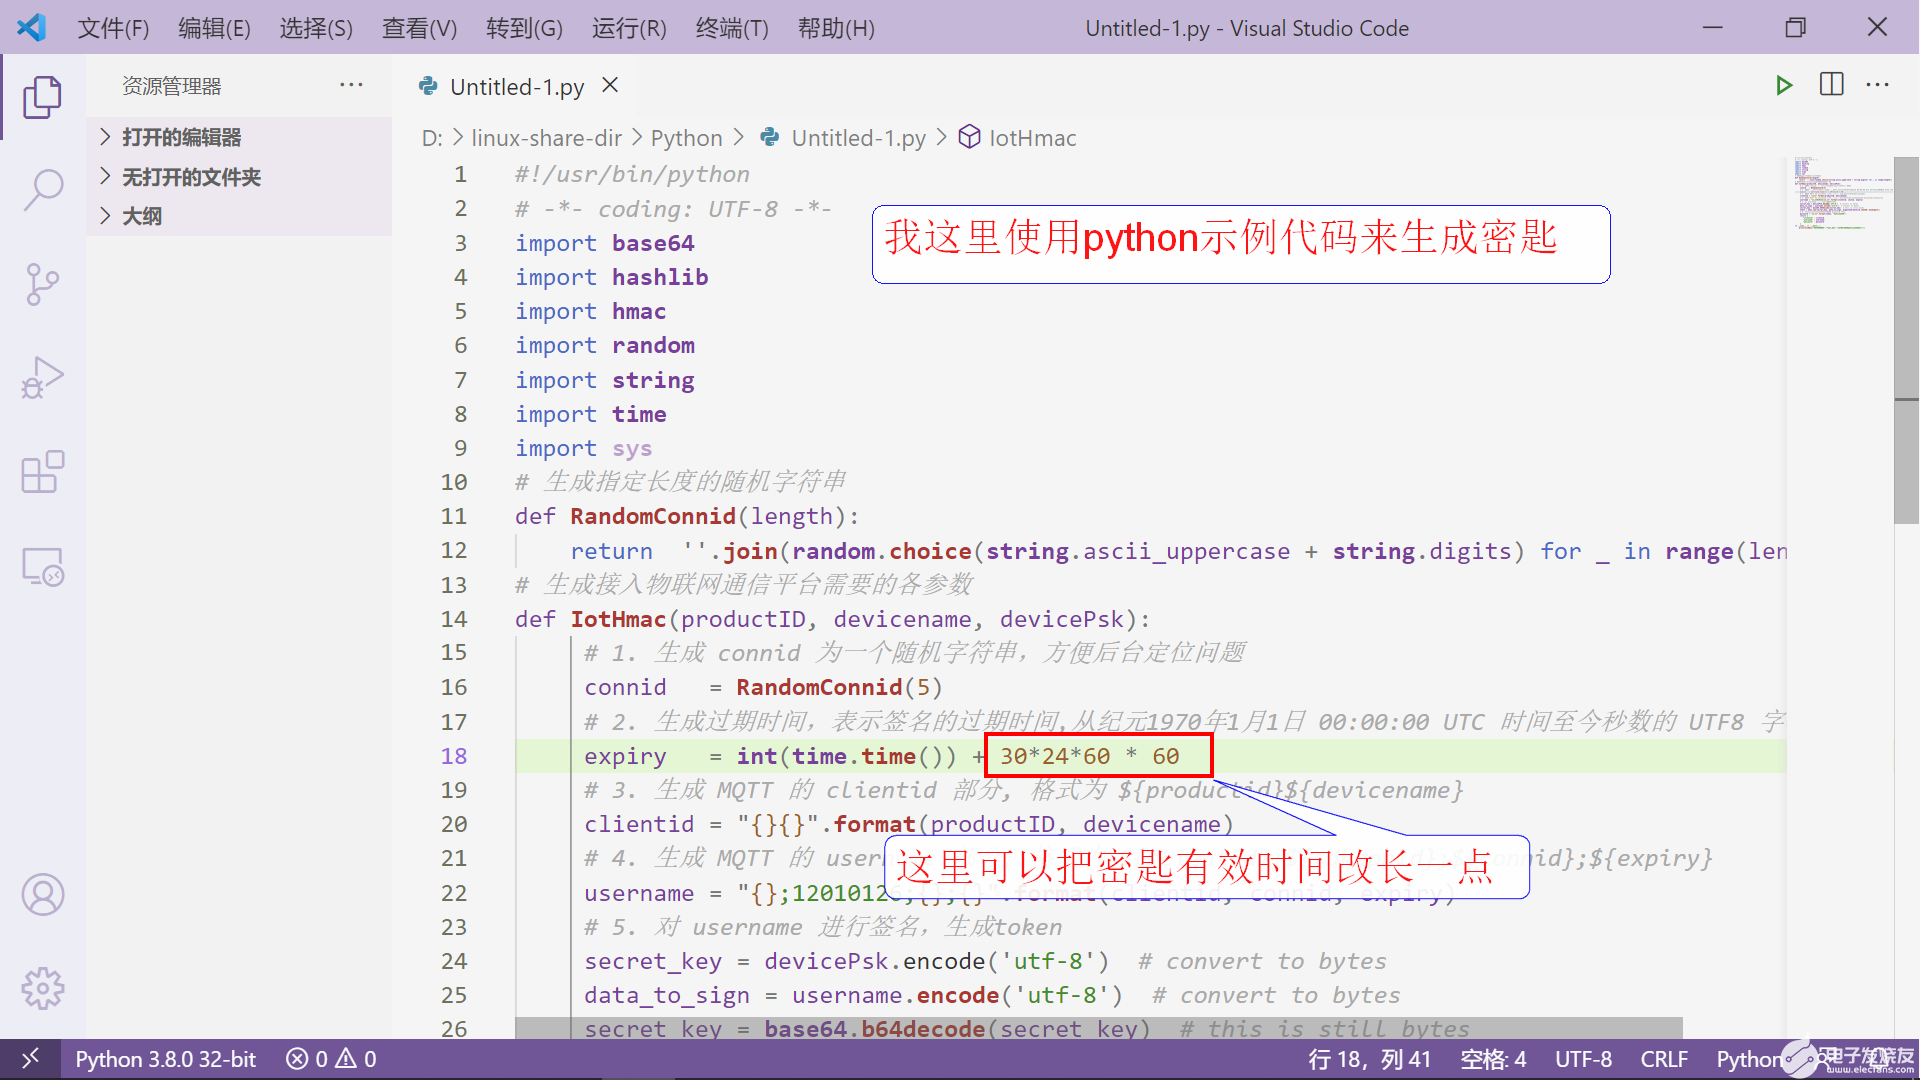
Task: Show errors and warnings count in status bar
Action: click(331, 1059)
